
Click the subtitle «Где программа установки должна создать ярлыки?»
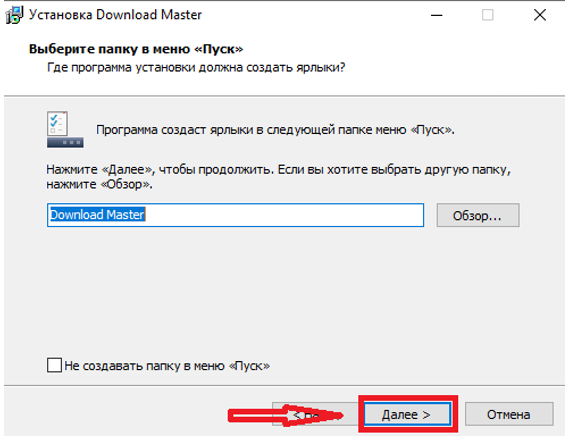click(196, 68)
